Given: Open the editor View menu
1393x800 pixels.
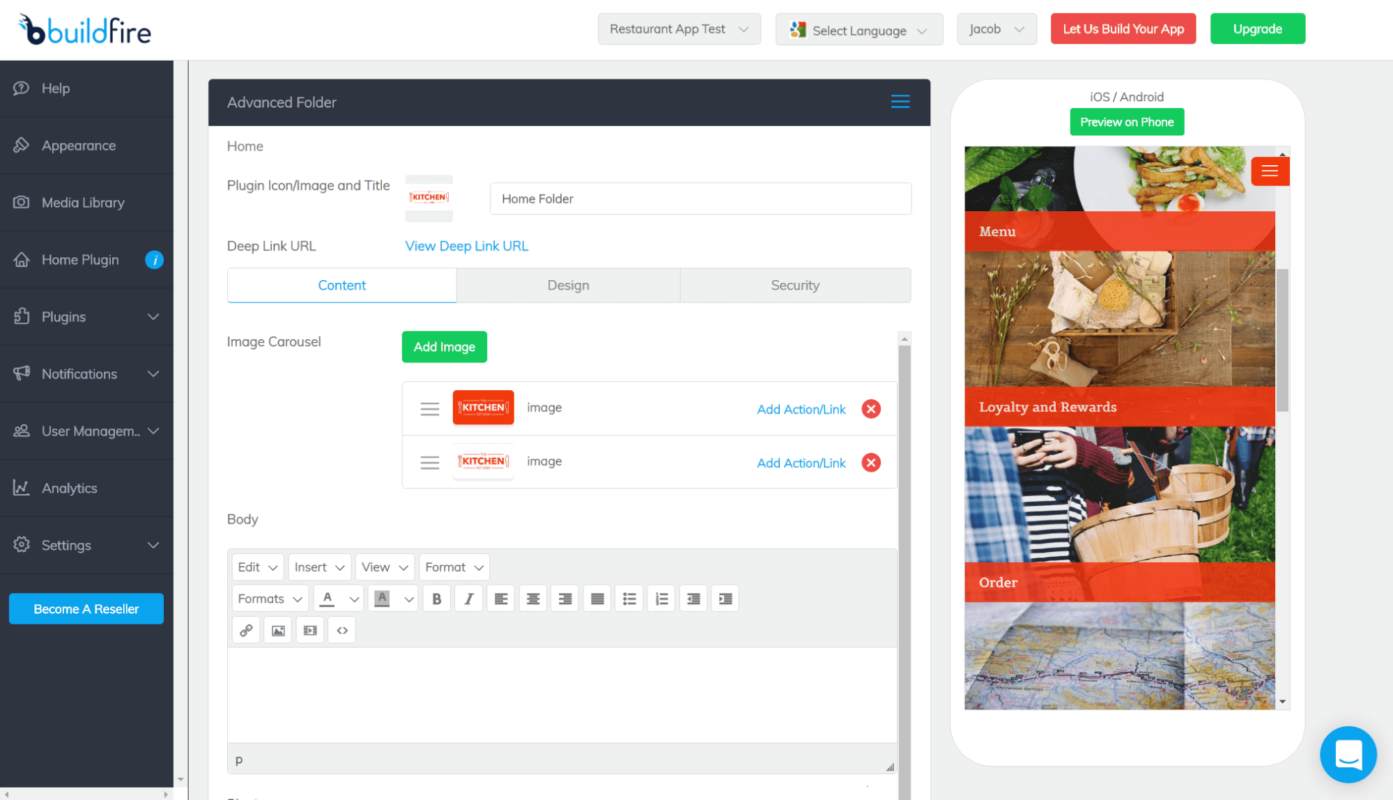Looking at the screenshot, I should pos(385,567).
